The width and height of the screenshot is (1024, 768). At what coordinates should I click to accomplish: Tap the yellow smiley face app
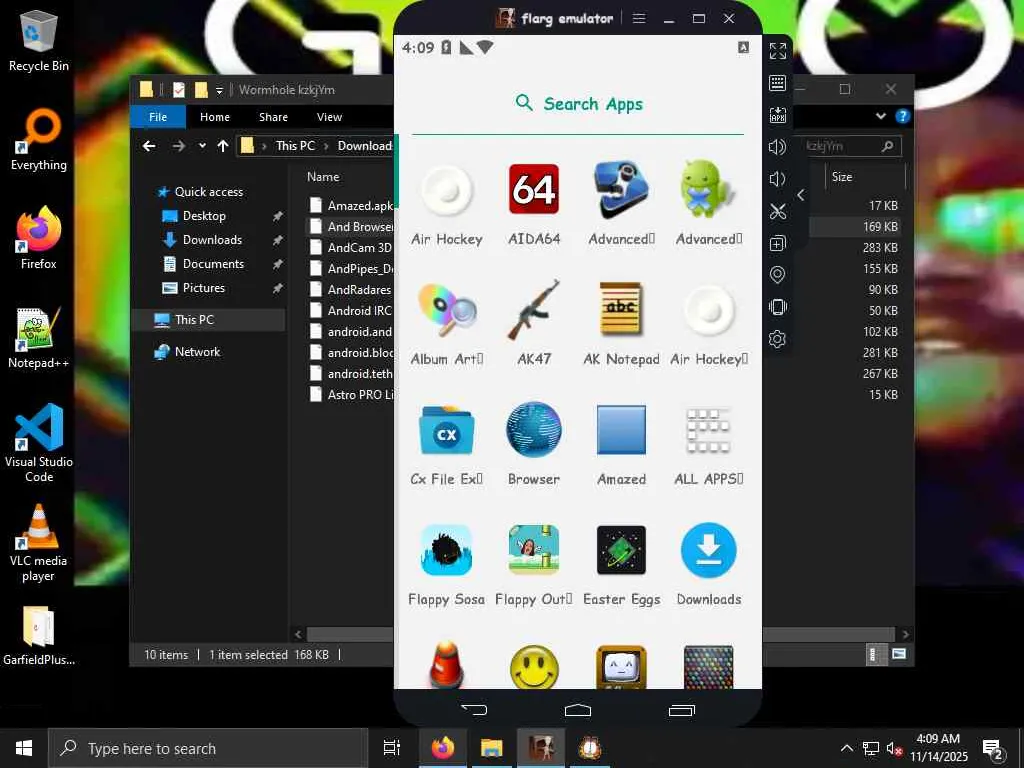[x=534, y=667]
